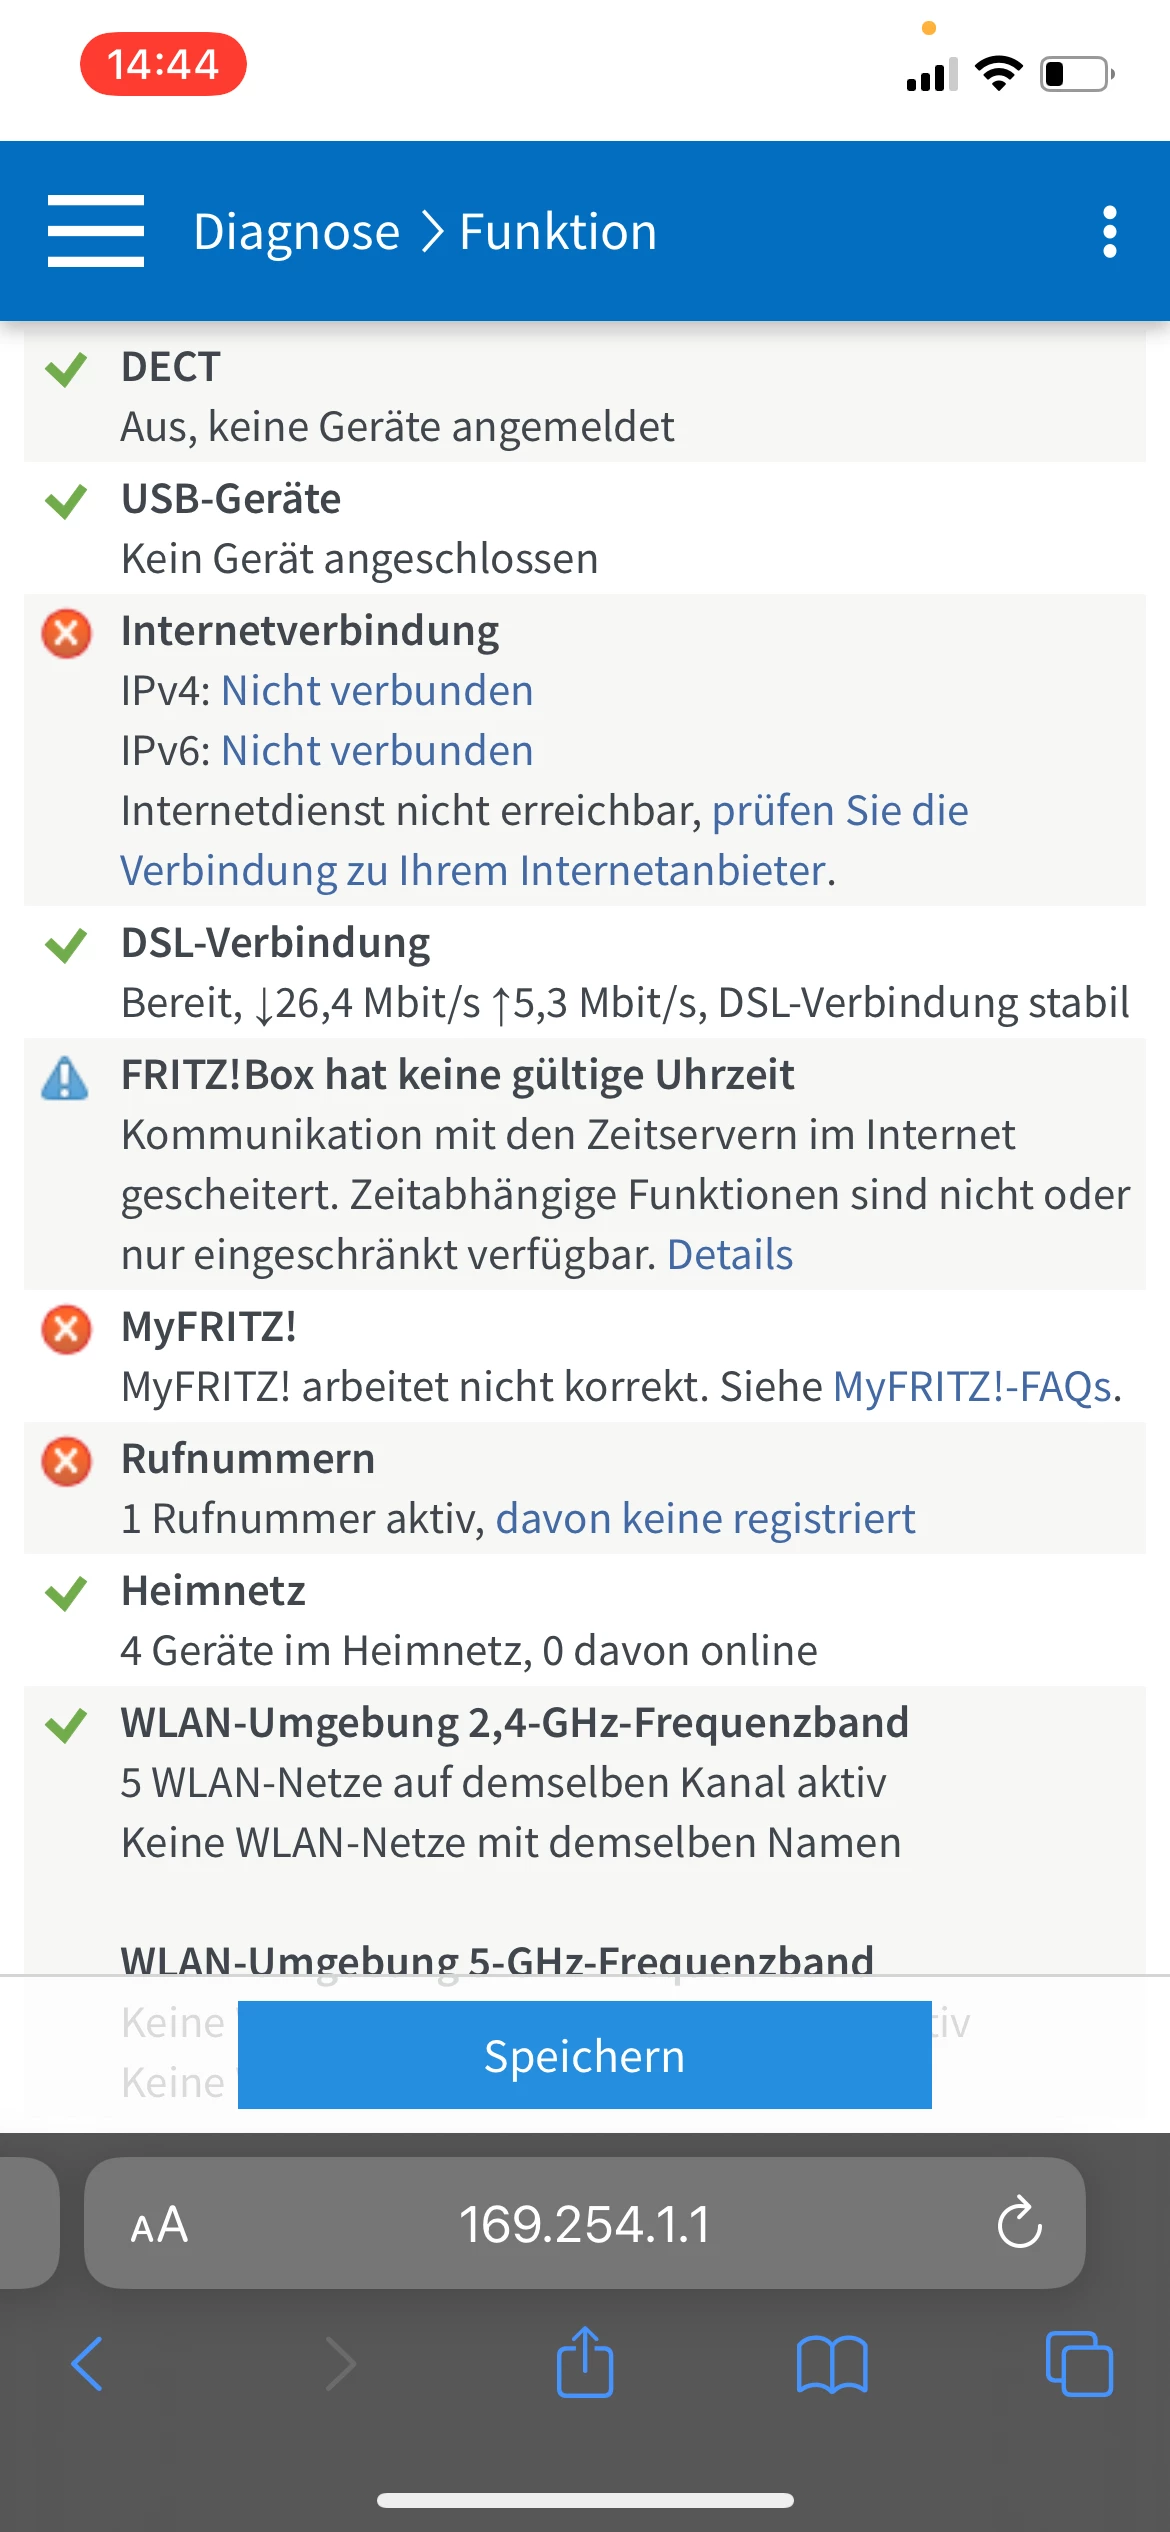Open the Details link for Uhrzeit

tap(730, 1255)
